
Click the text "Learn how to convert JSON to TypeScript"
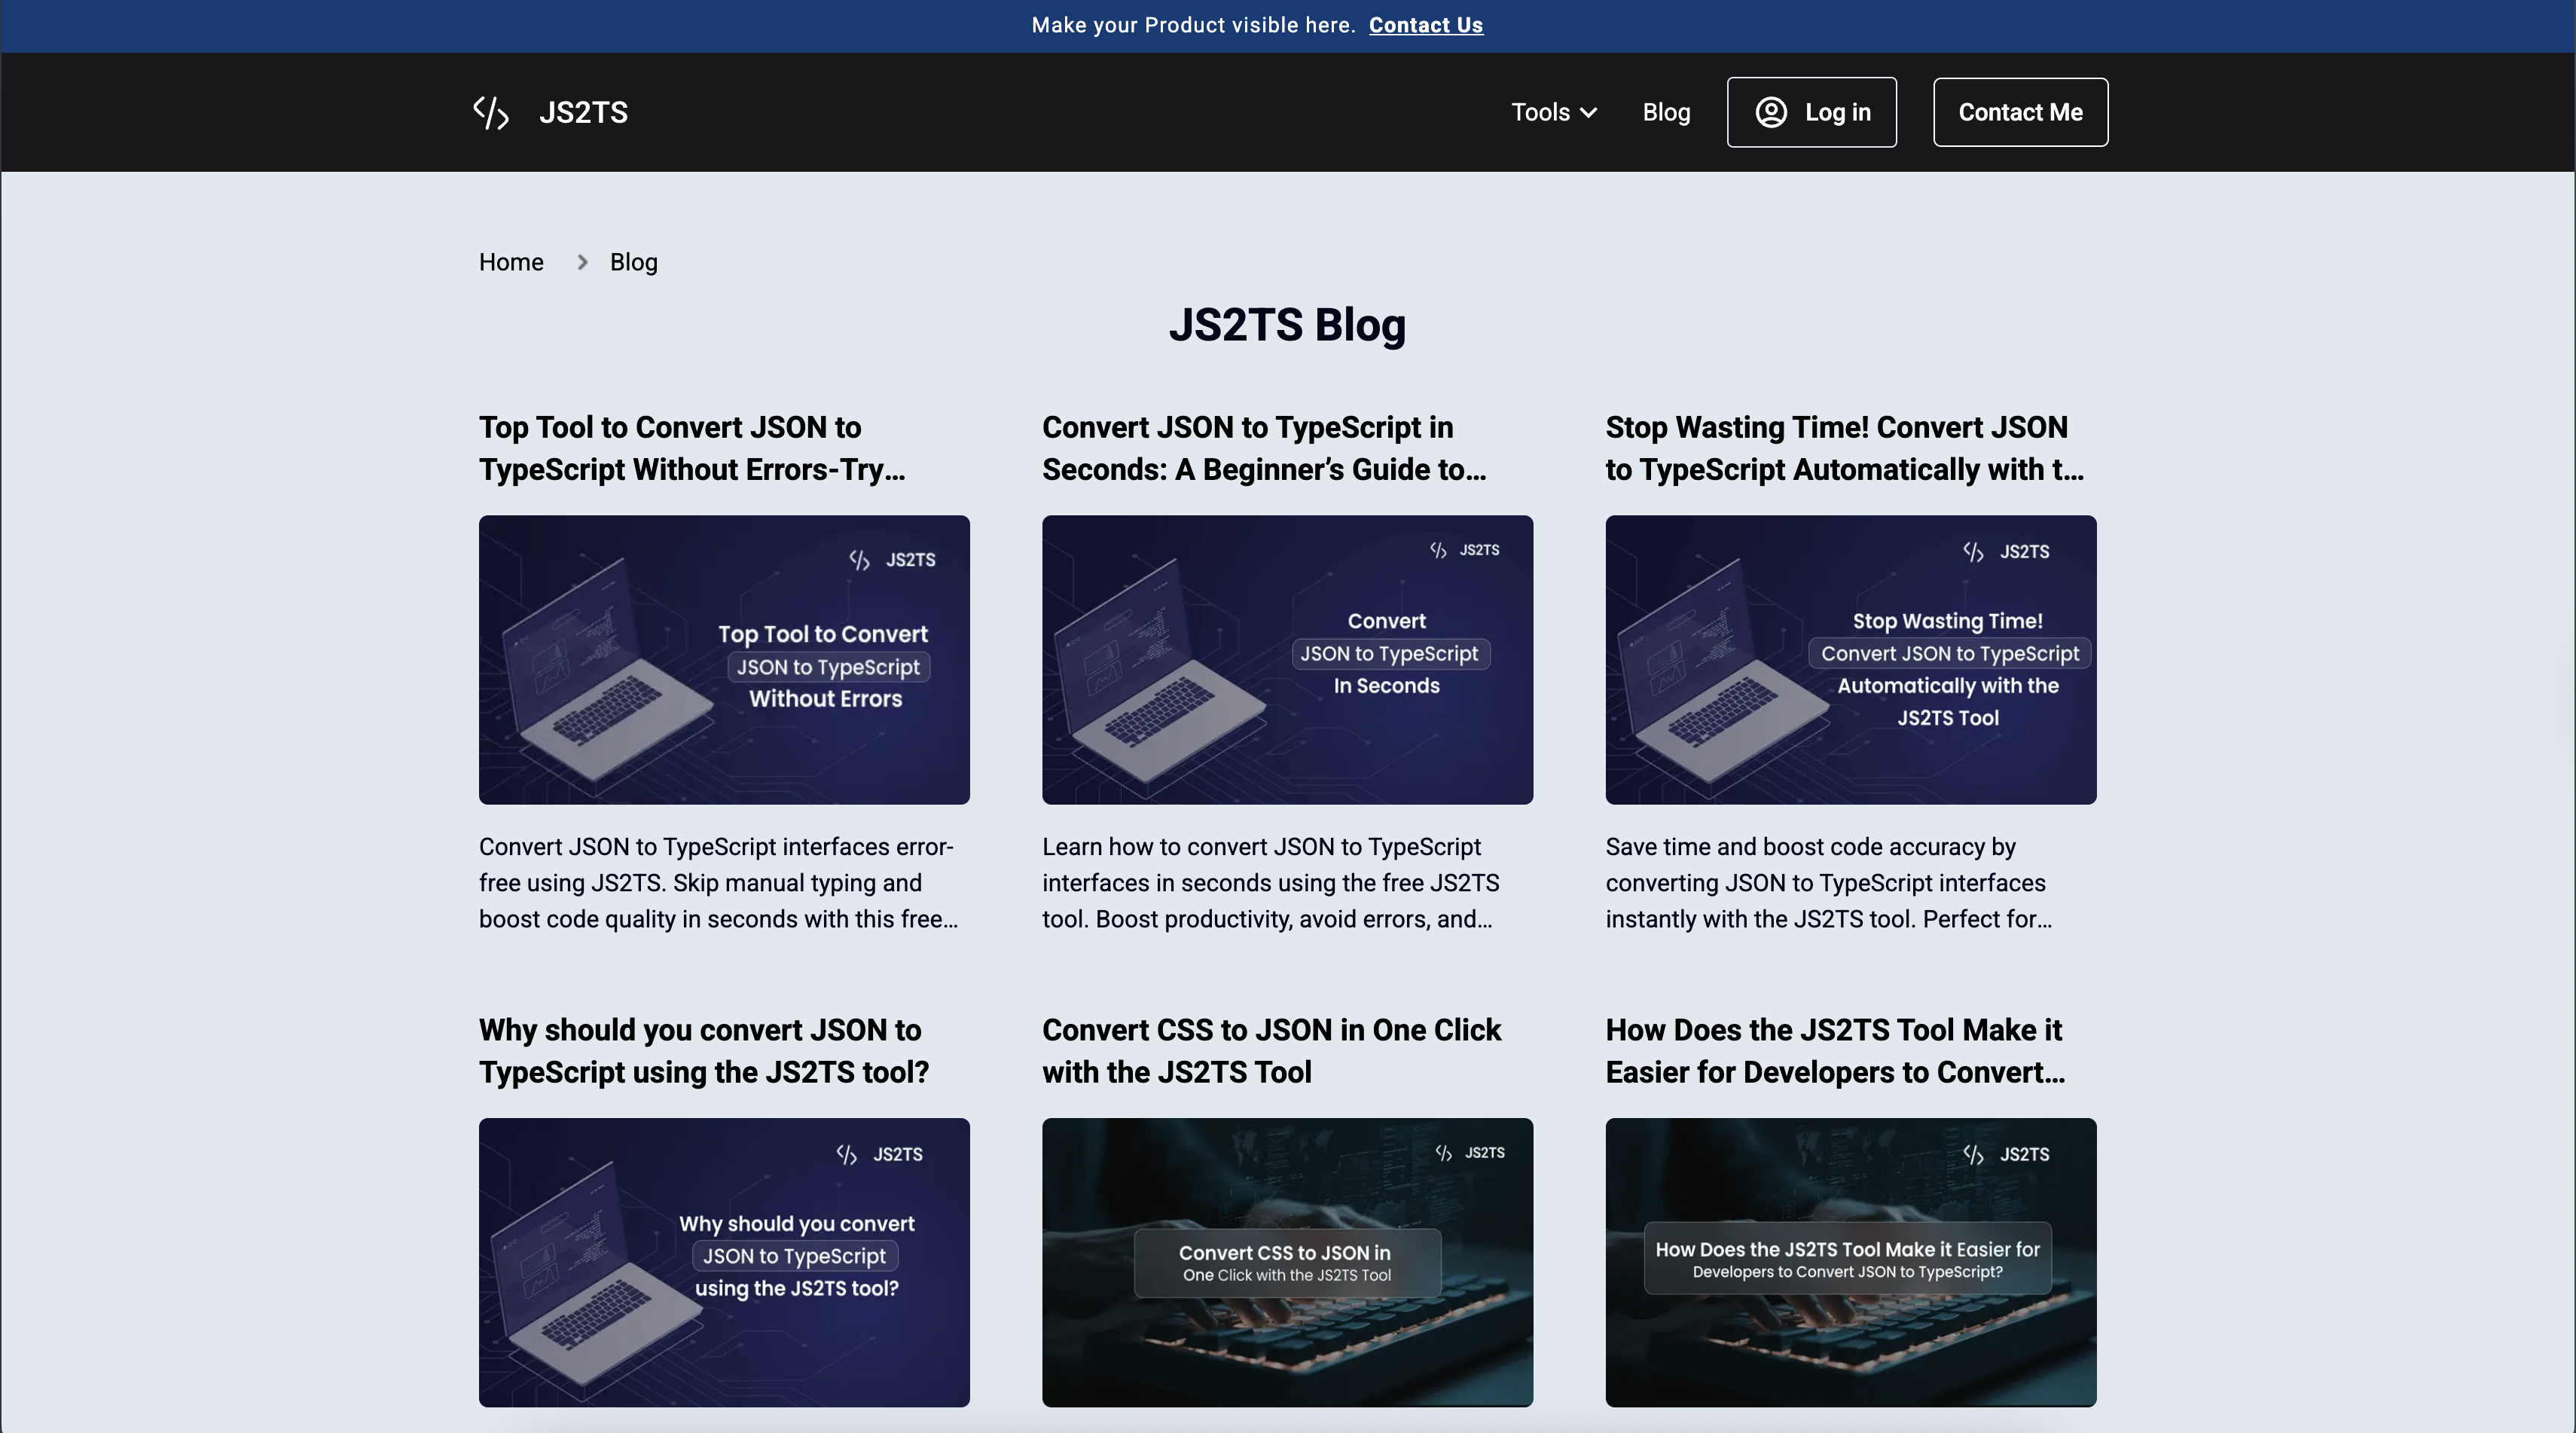[x=1261, y=847]
